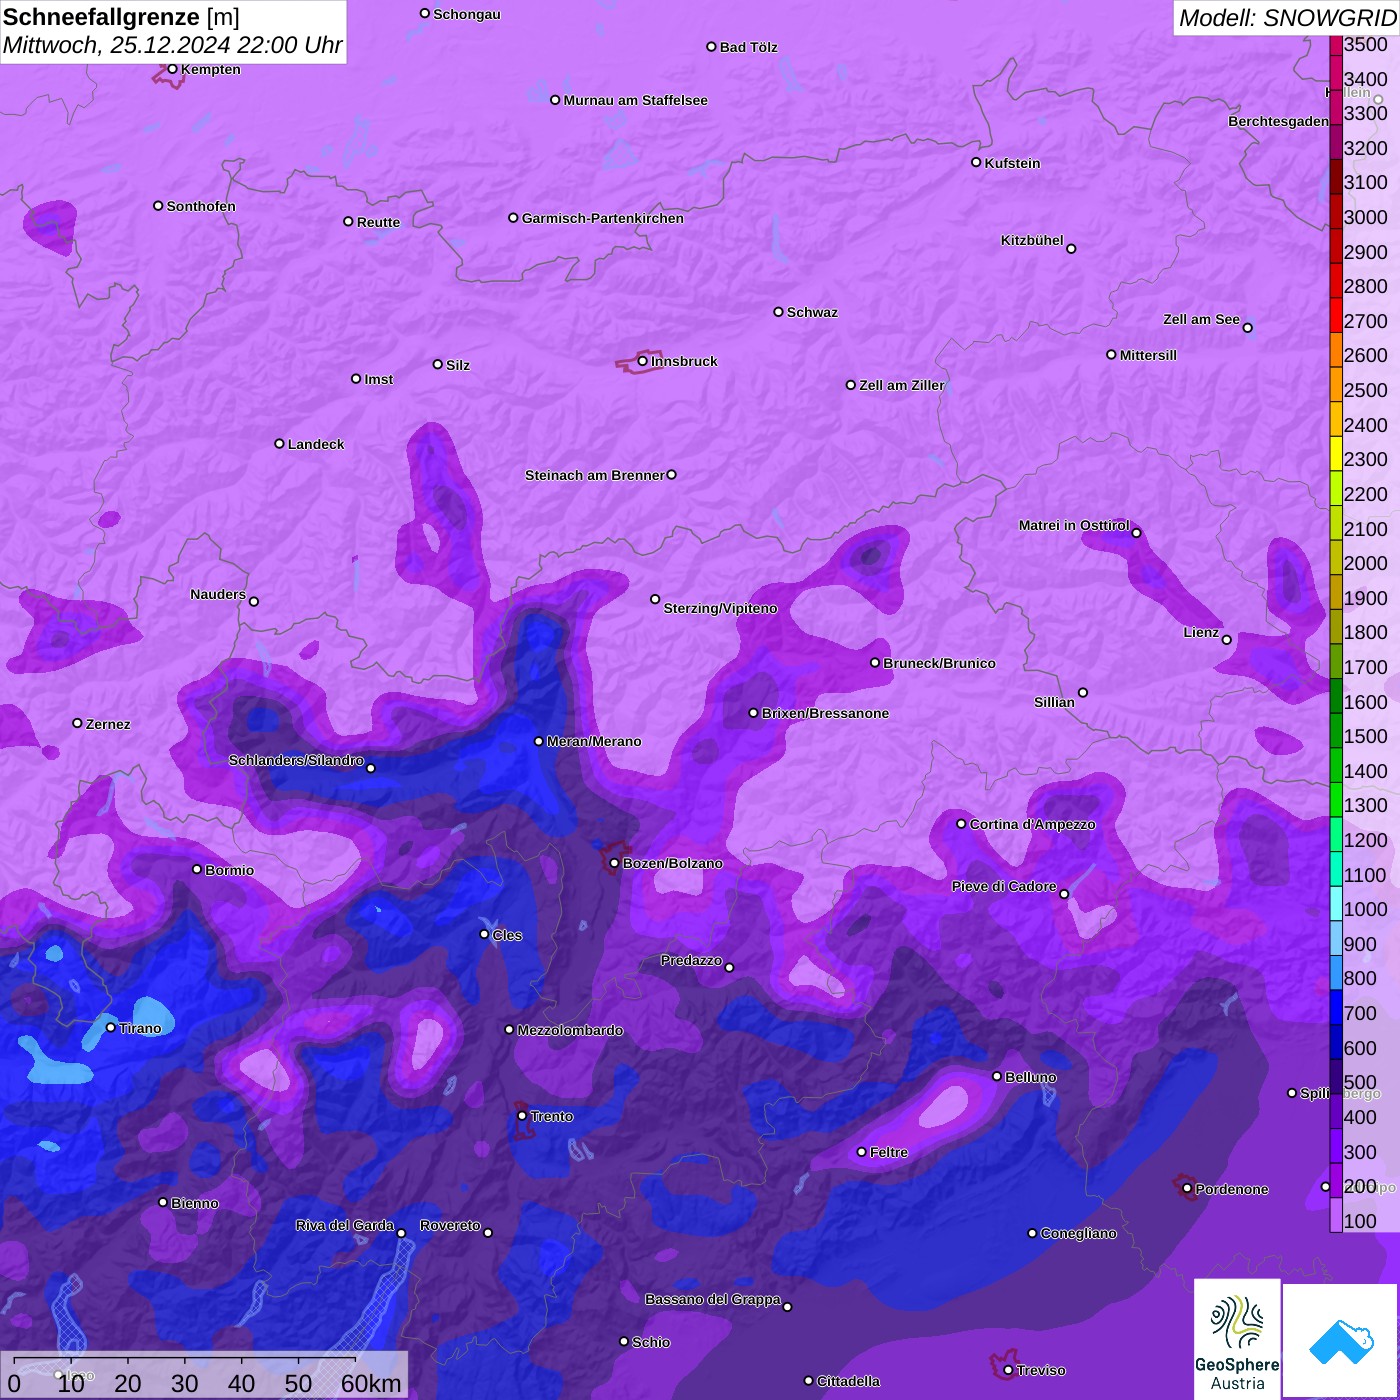The height and width of the screenshot is (1400, 1400).
Task: Click the Zell am See marker dot
Action: (x=1247, y=327)
